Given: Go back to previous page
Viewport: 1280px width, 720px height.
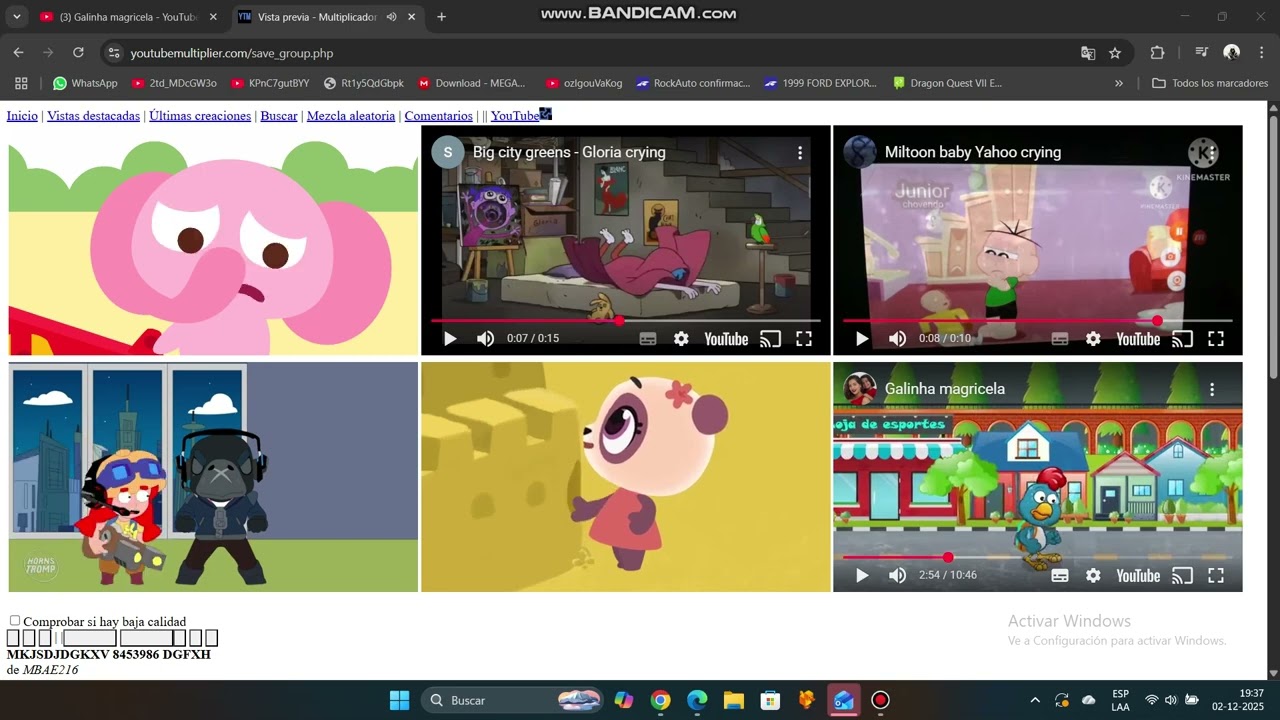Looking at the screenshot, I should tap(18, 53).
